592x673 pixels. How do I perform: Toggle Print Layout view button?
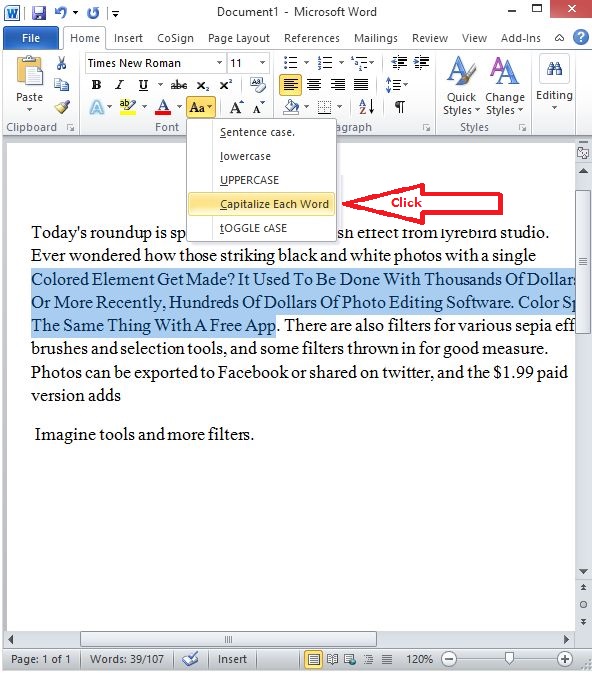tap(313, 659)
